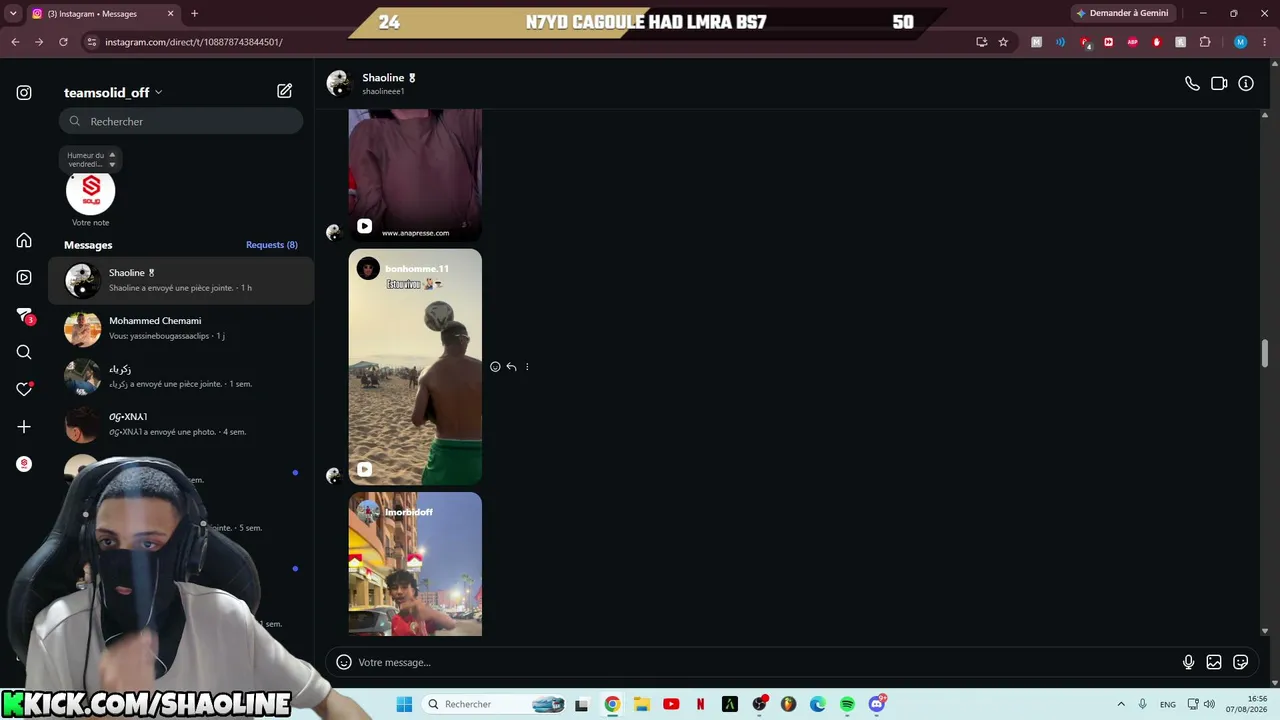
Task: Start an audio call with Shaoline
Action: tap(1192, 84)
